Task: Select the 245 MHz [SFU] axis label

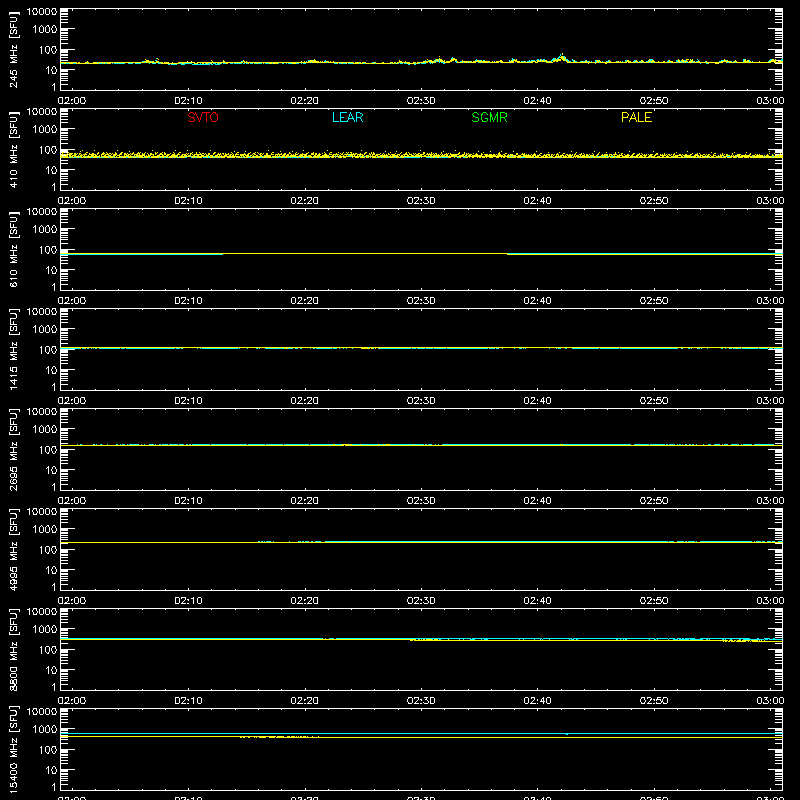Action: click(x=14, y=49)
